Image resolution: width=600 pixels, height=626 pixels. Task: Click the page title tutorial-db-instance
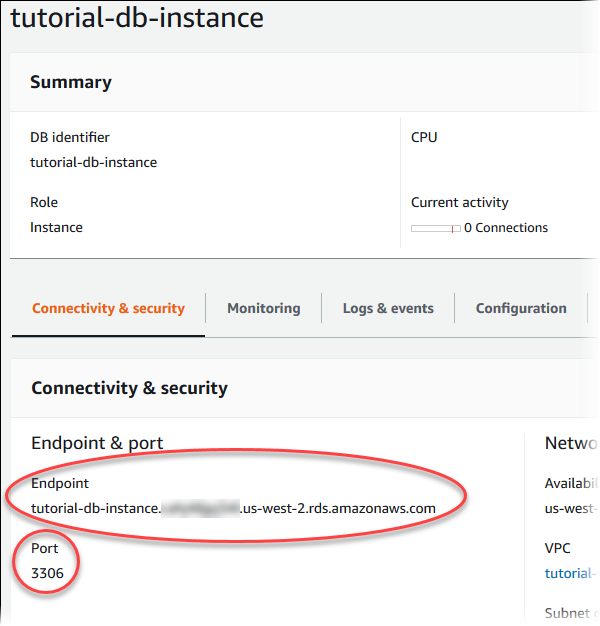[137, 18]
